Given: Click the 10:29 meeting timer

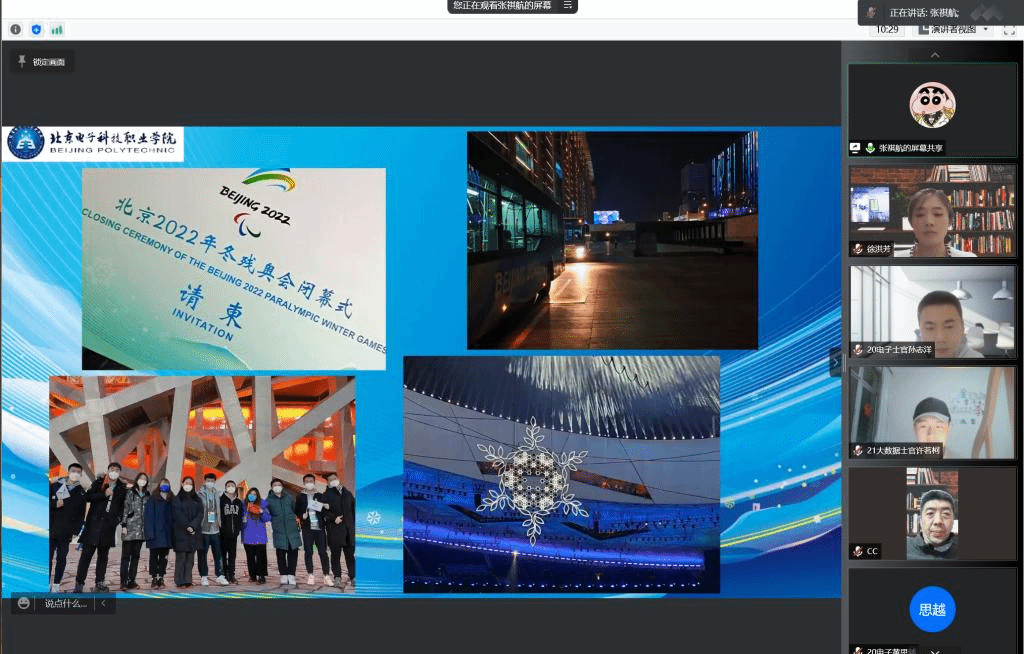Looking at the screenshot, I should click(x=887, y=29).
